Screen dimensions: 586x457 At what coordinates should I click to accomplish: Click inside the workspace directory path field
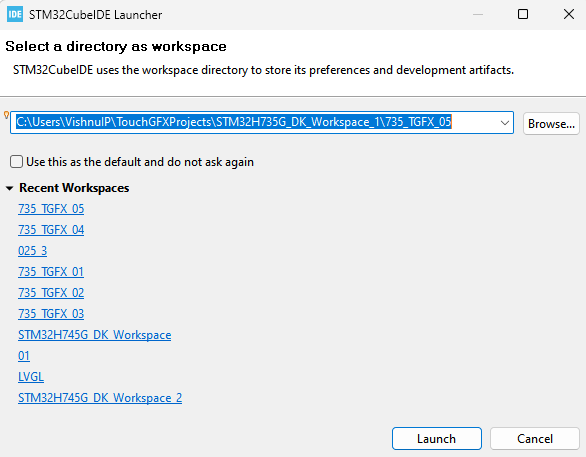click(x=262, y=122)
